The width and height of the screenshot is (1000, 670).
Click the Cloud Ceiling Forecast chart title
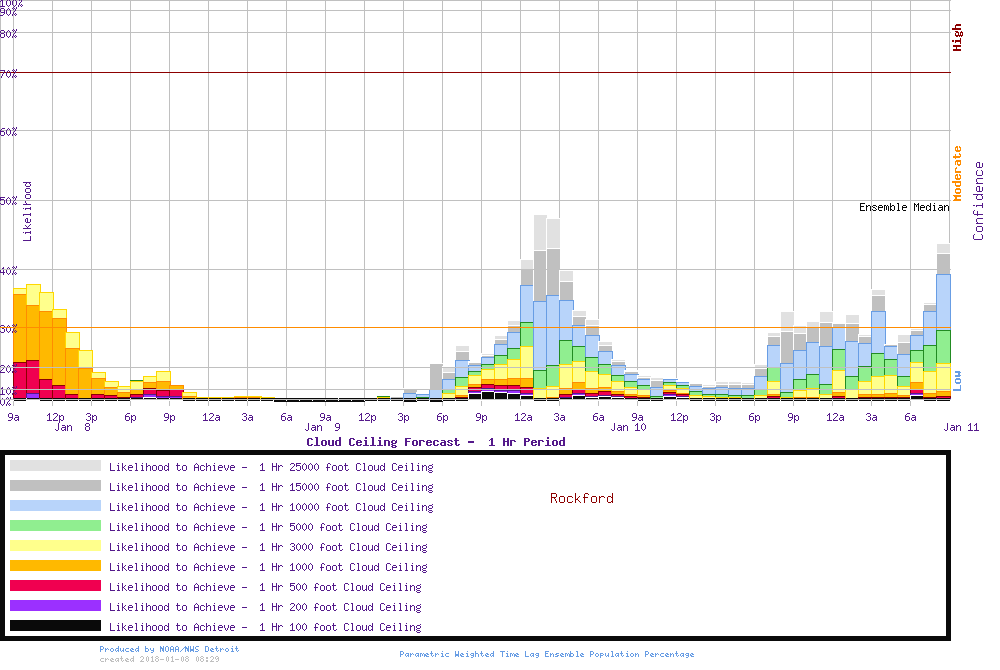click(435, 442)
